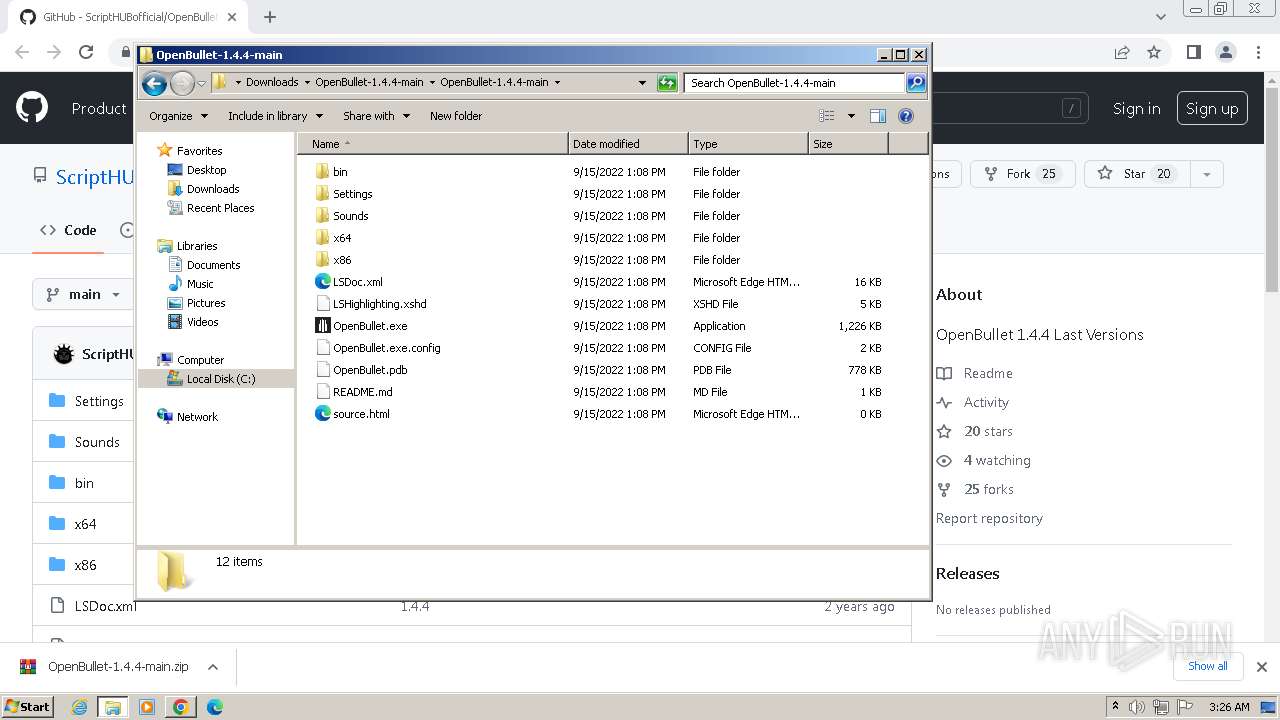Open Chrome profile avatar icon

coord(1226,52)
